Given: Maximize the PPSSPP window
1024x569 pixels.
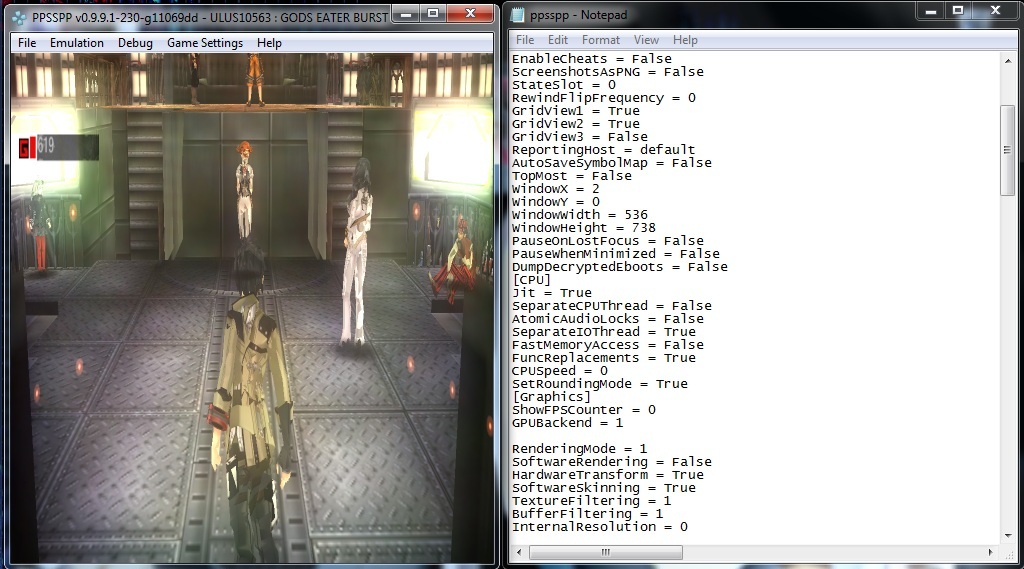Looking at the screenshot, I should click(x=432, y=14).
